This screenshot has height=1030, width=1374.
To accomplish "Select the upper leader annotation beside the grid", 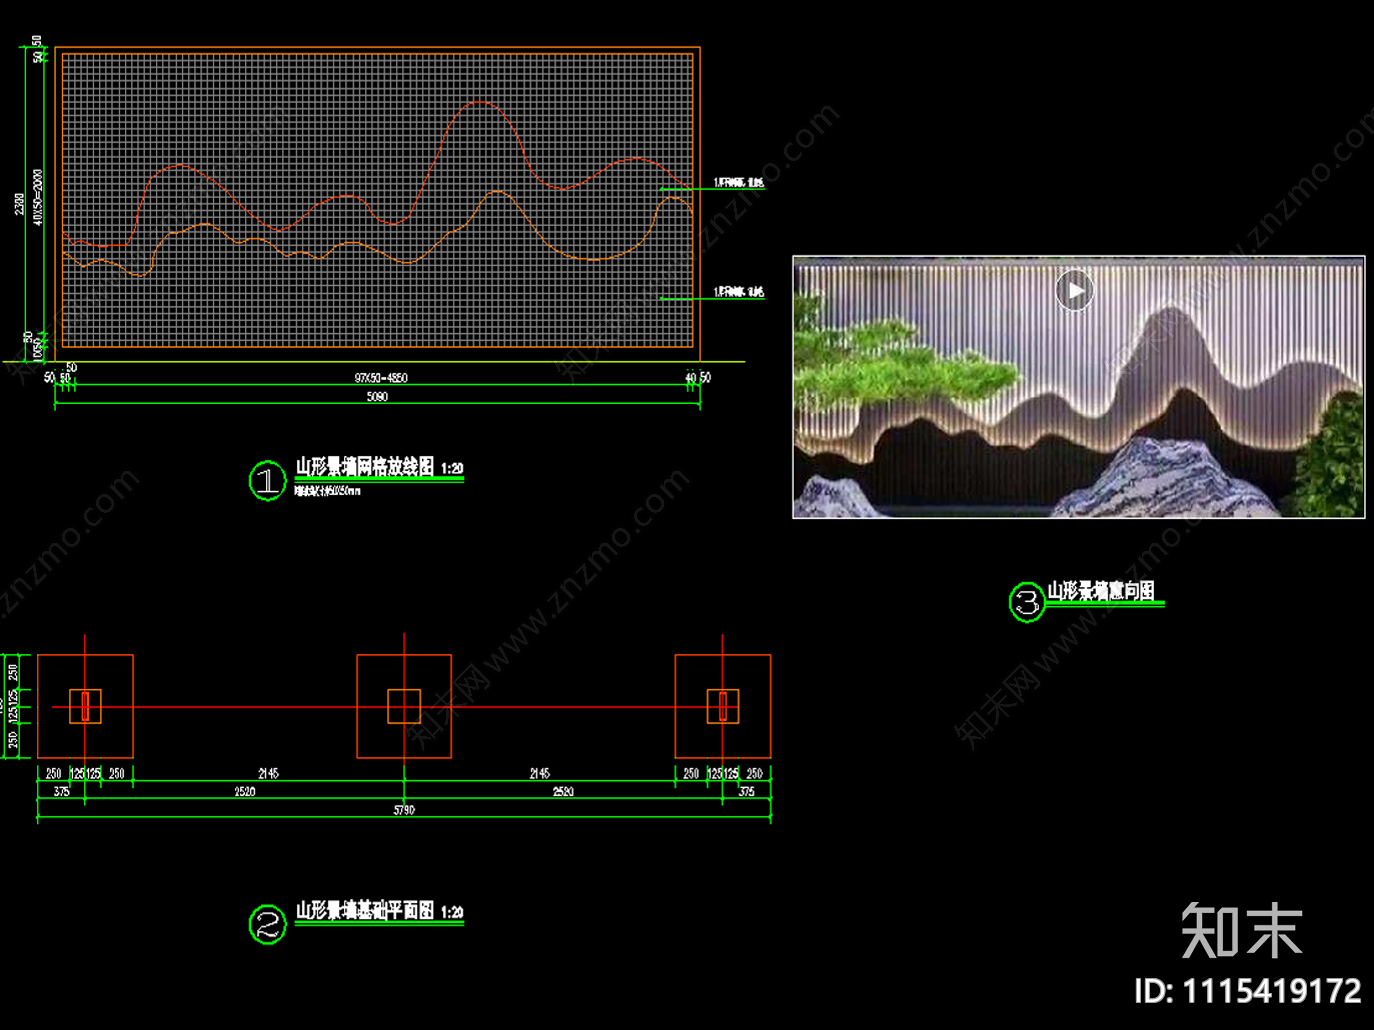I will click(x=738, y=183).
